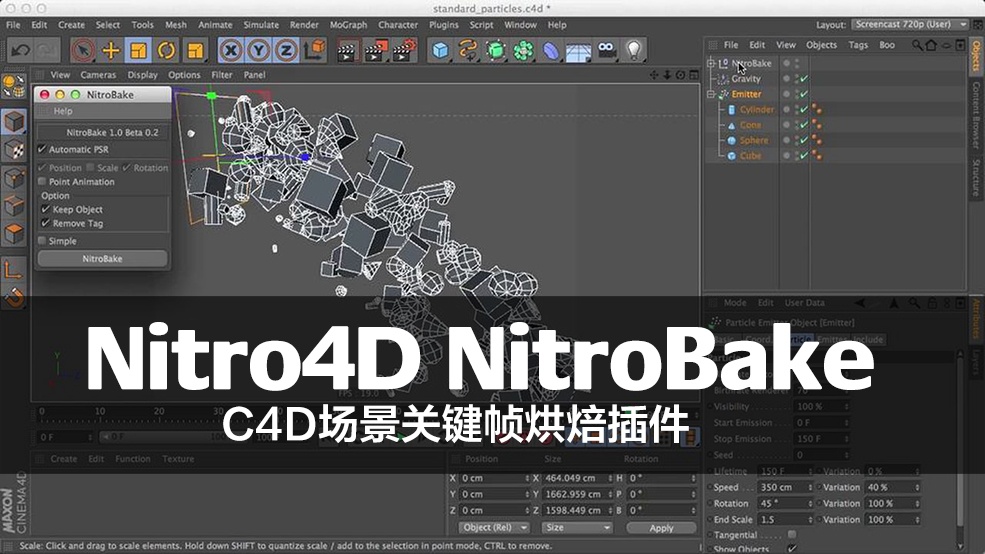Click the Undo arrow icon

(20, 50)
